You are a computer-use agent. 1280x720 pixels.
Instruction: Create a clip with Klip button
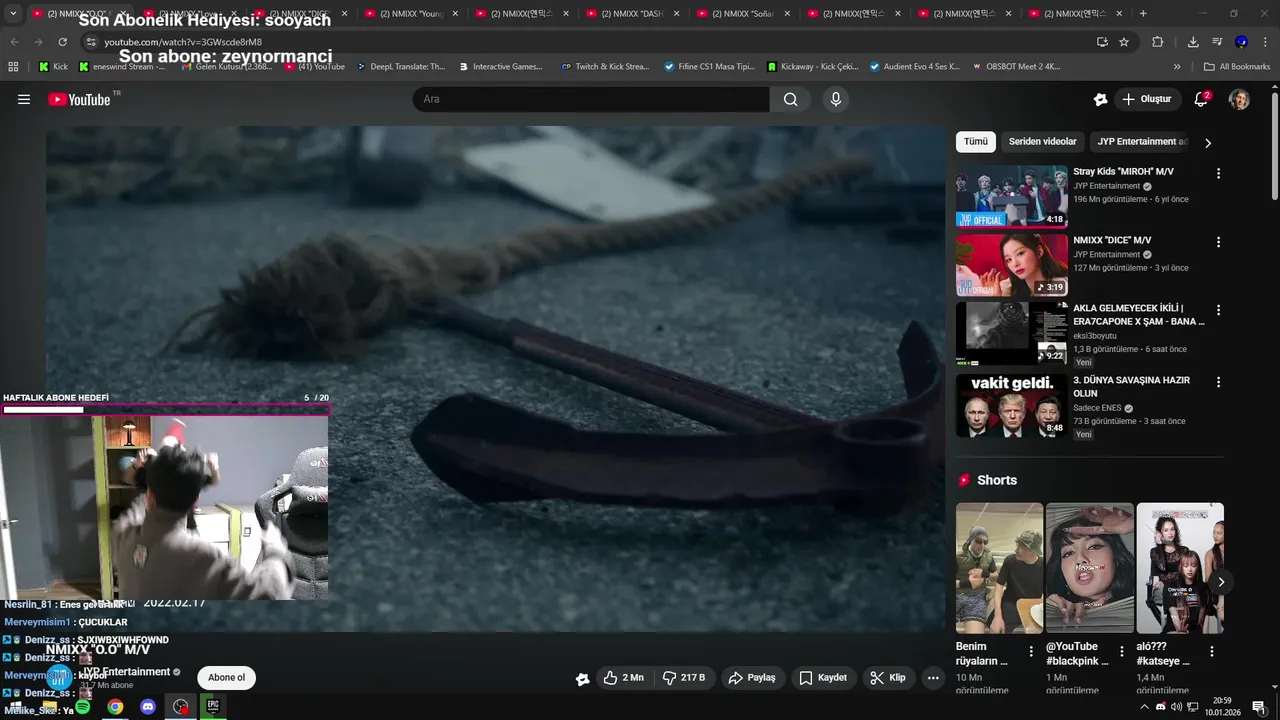click(888, 678)
